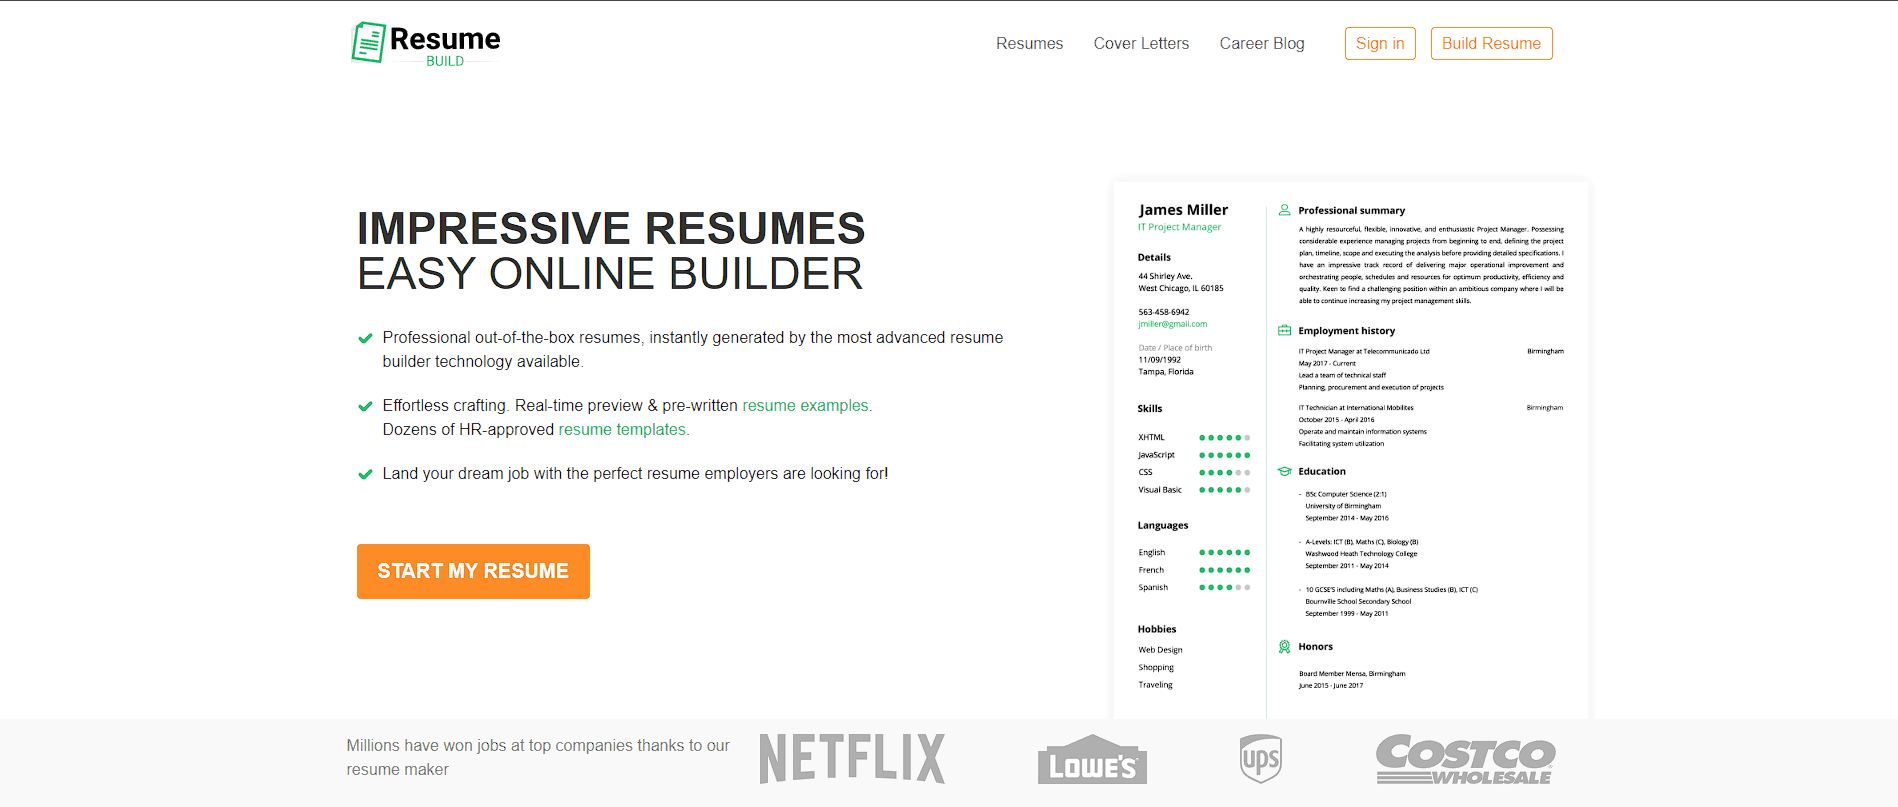Go to the Cover Letters page

click(x=1141, y=44)
